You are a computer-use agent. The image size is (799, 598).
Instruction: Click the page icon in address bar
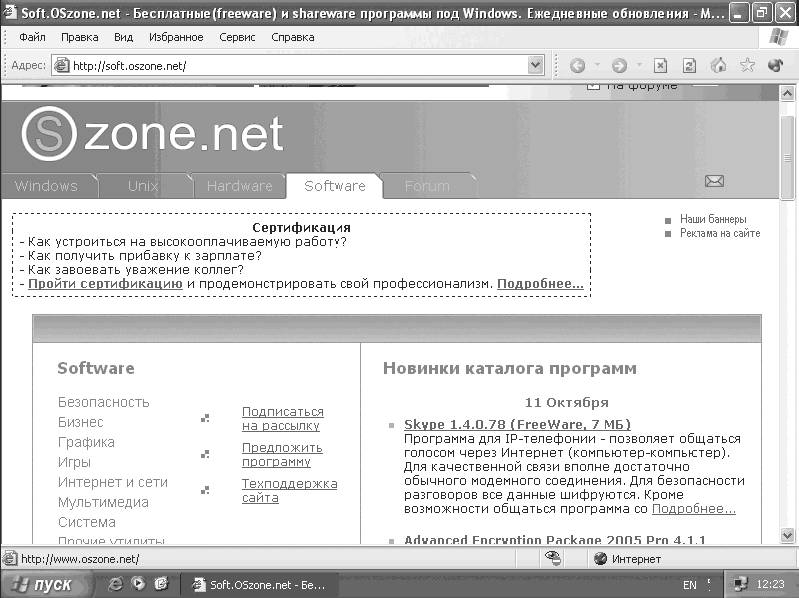click(62, 65)
